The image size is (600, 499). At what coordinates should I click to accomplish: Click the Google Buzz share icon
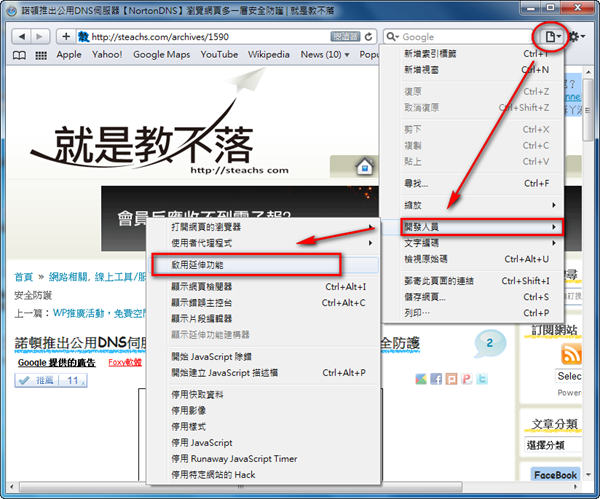pyautogui.click(x=421, y=379)
